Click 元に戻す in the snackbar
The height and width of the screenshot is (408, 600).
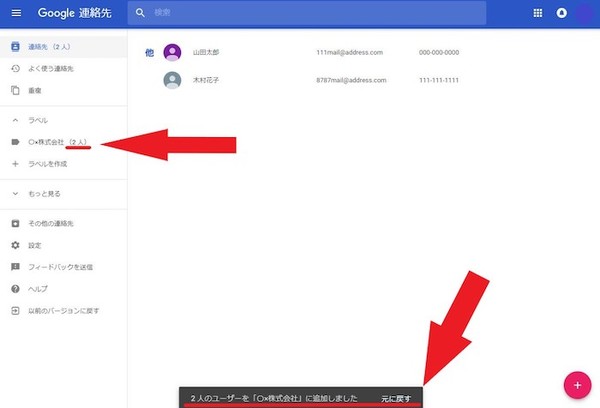point(395,398)
